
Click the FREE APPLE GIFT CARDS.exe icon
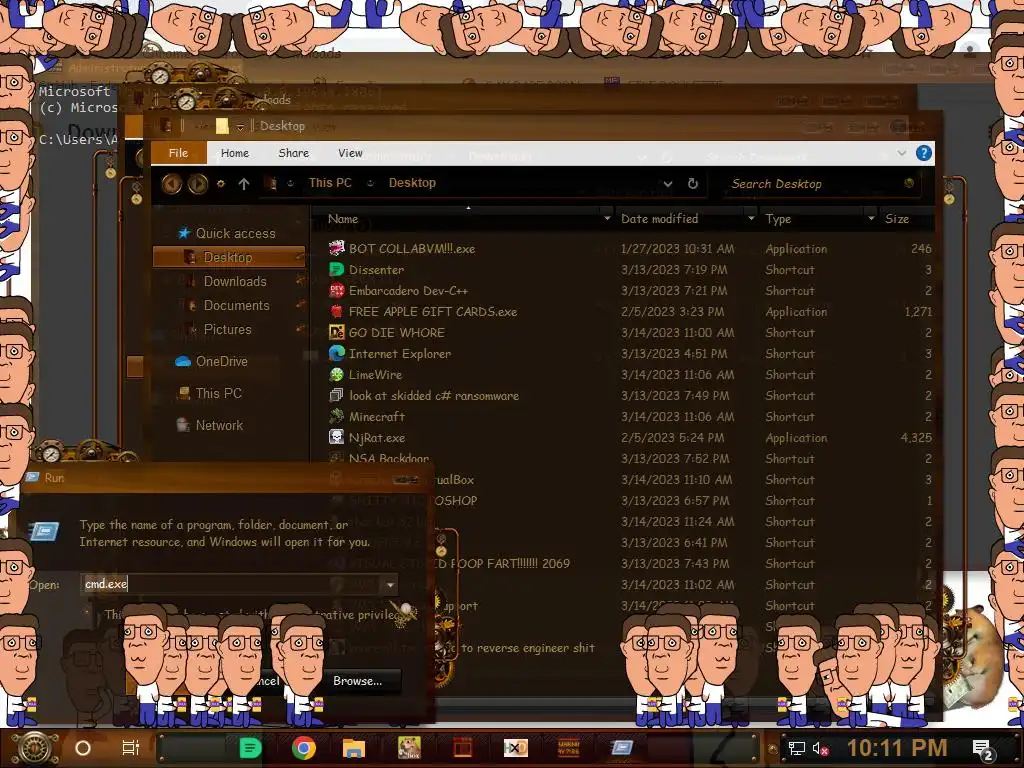pyautogui.click(x=336, y=311)
